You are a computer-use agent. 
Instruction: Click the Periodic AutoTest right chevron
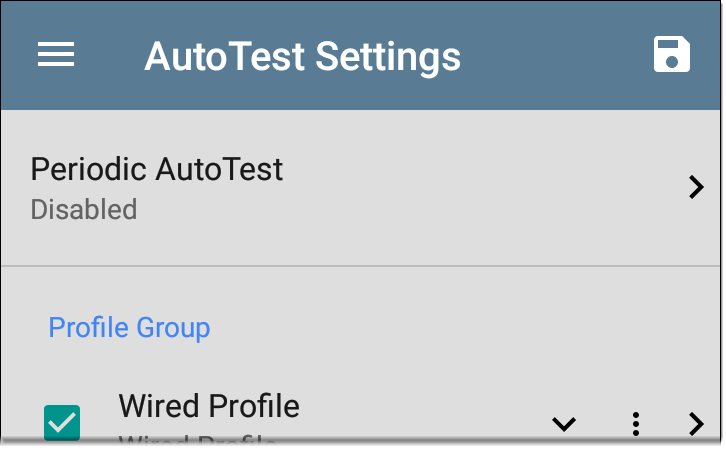point(696,187)
